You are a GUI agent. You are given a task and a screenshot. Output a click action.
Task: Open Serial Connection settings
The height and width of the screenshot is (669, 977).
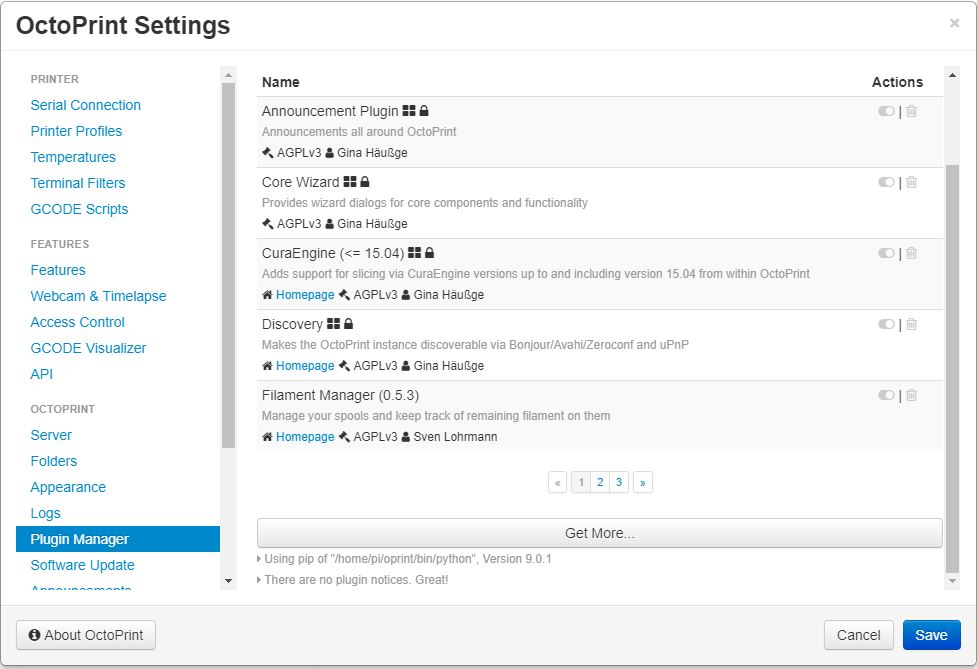86,105
